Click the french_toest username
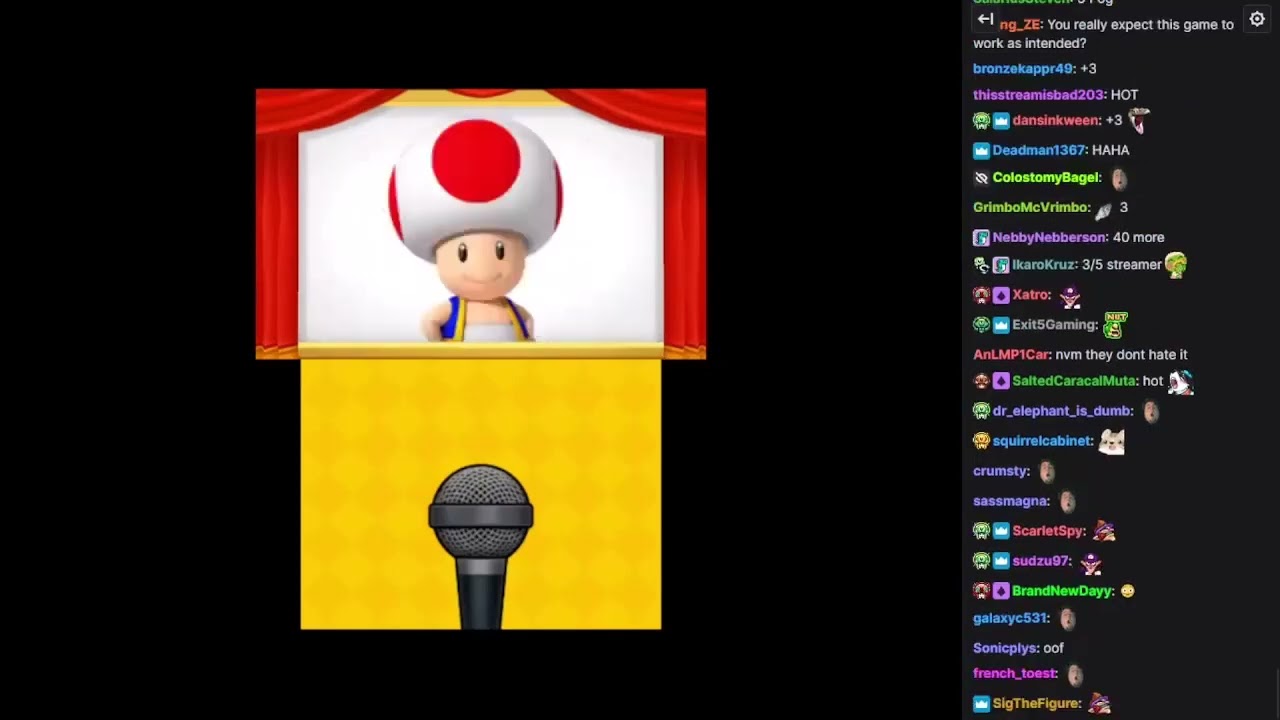 point(1014,674)
